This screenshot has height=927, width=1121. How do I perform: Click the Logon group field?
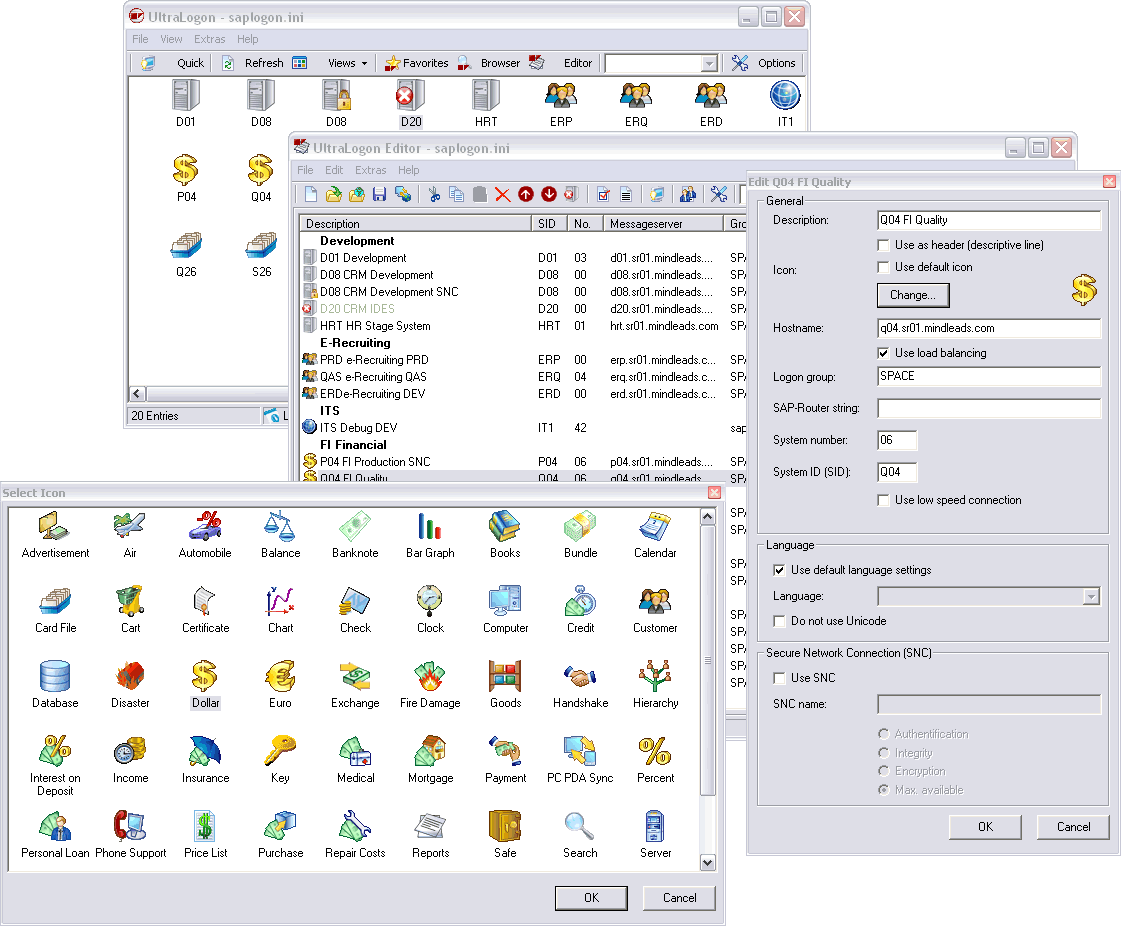pyautogui.click(x=989, y=377)
